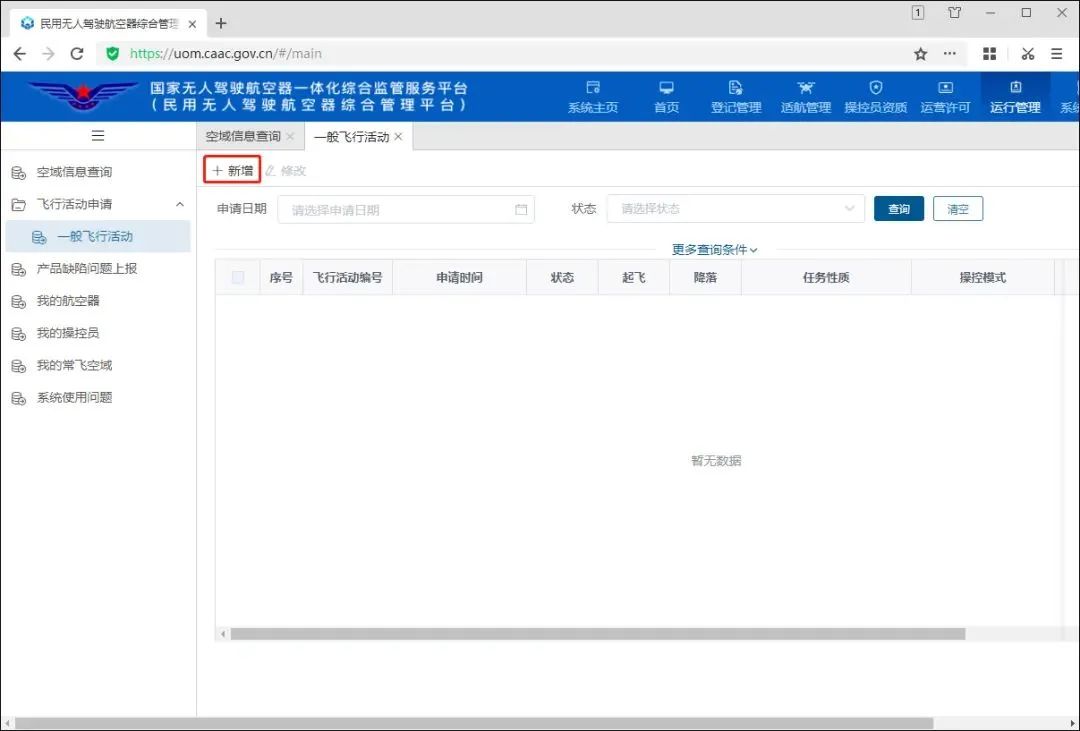This screenshot has height=731, width=1080.
Task: Open 适航管理 drone icon in header
Action: [805, 89]
